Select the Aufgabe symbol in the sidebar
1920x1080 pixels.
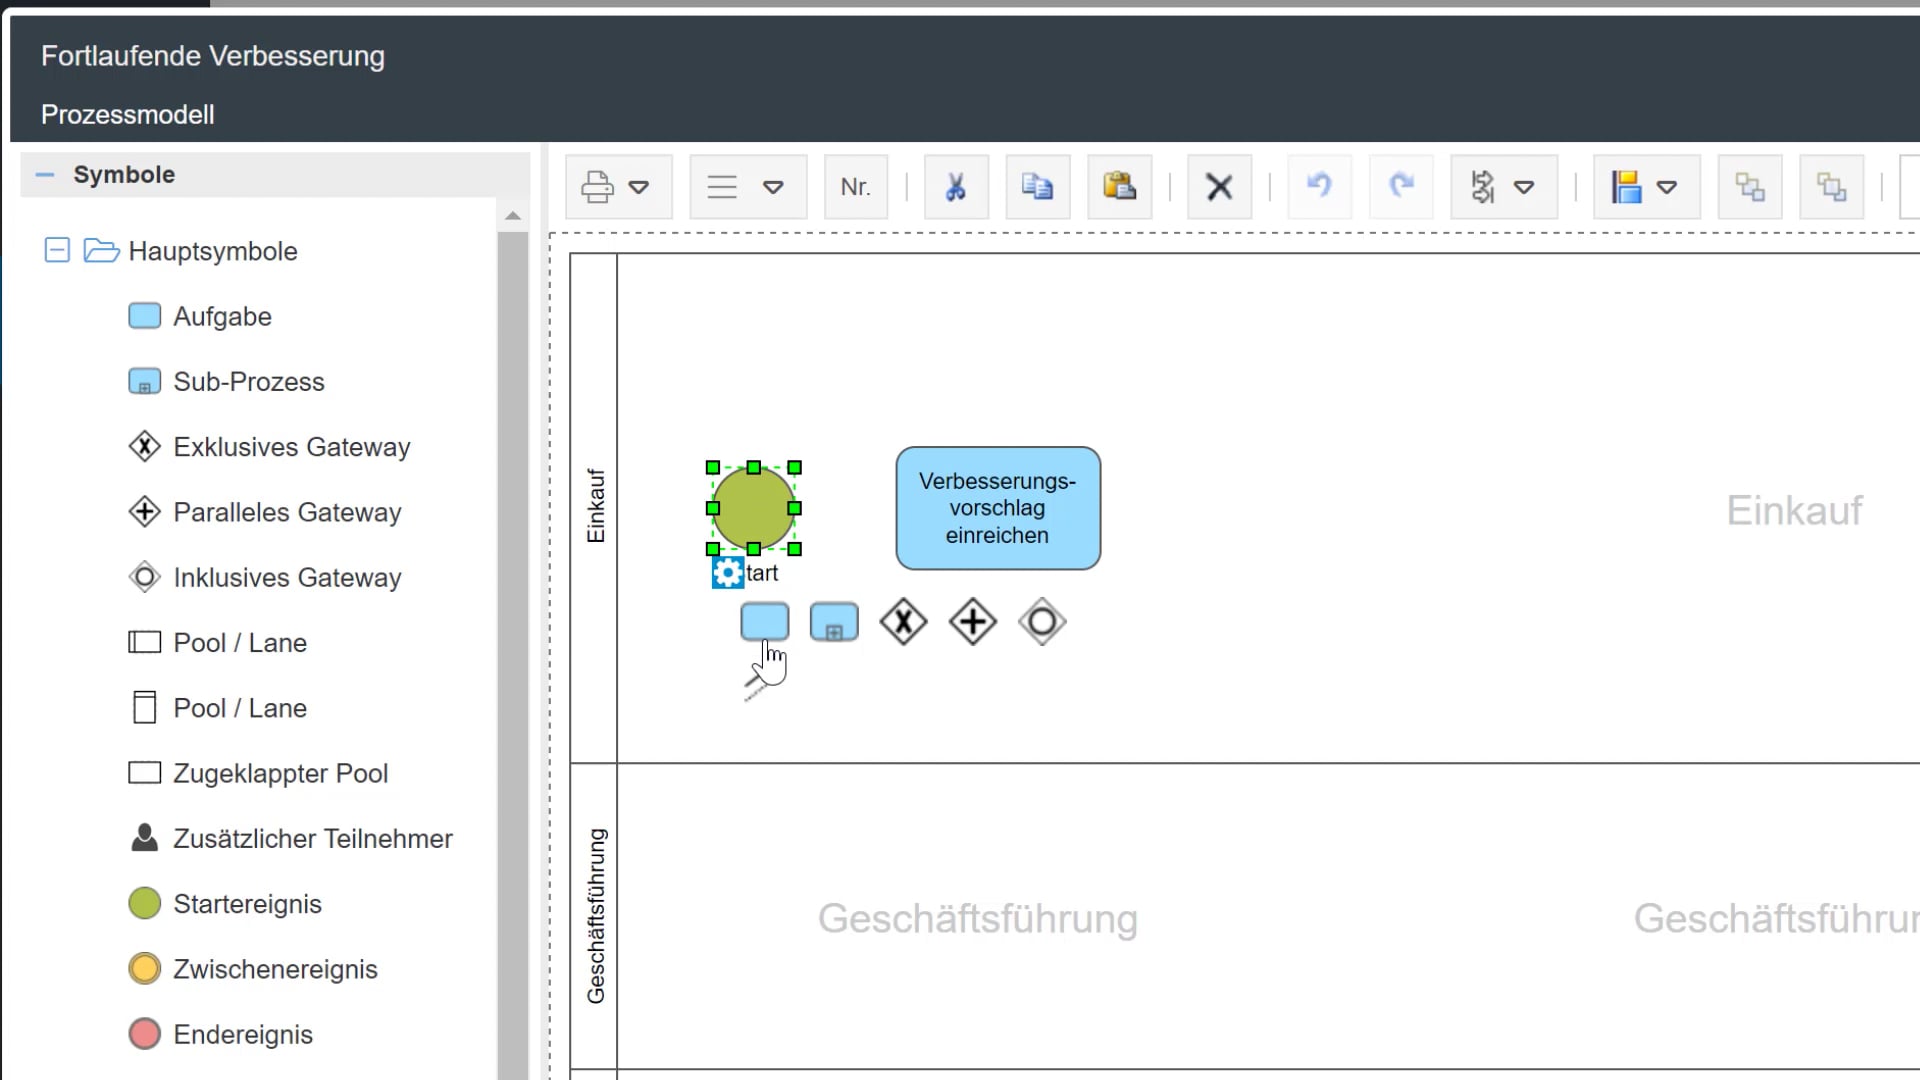coord(222,316)
